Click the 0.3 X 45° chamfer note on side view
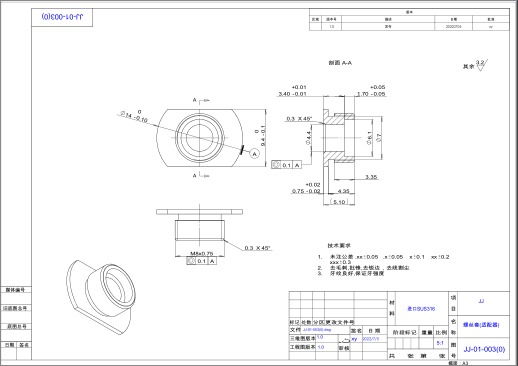Screen dimensions: 518x366 click(x=257, y=248)
